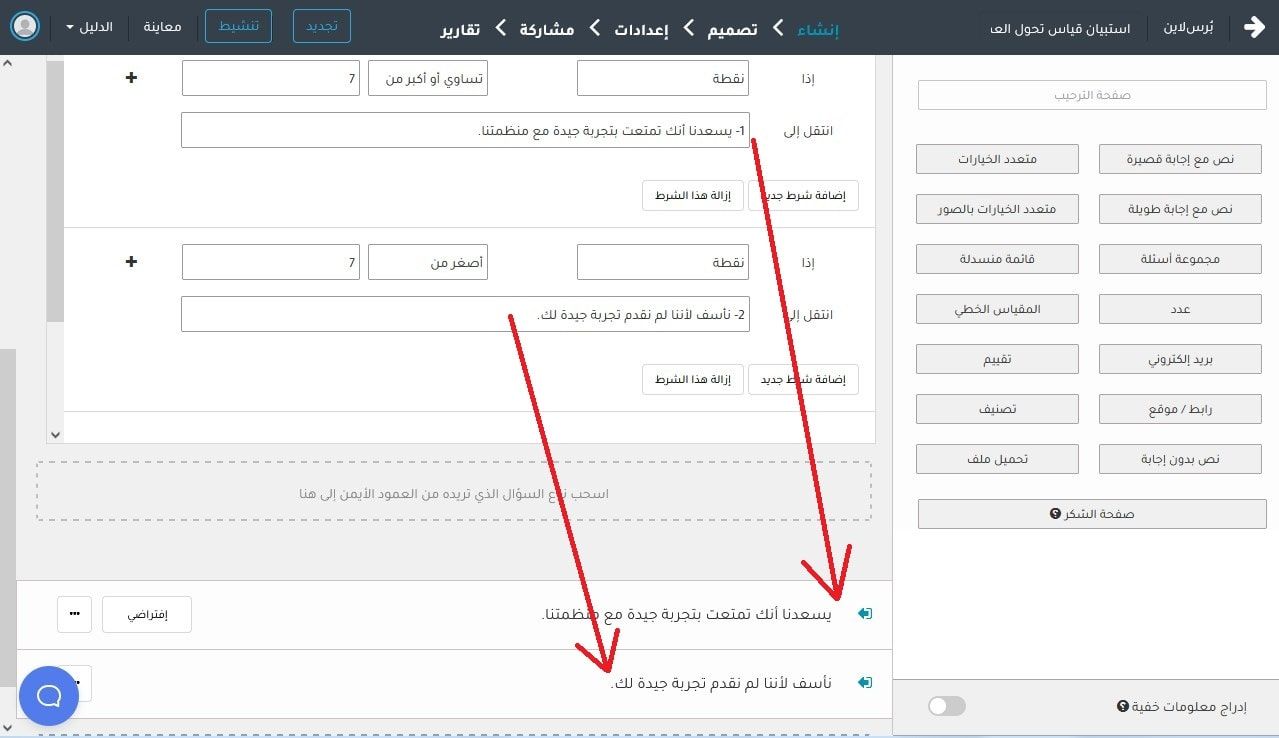1279x738 pixels.
Task: Select the صفحة الترحيب field
Action: [1092, 95]
